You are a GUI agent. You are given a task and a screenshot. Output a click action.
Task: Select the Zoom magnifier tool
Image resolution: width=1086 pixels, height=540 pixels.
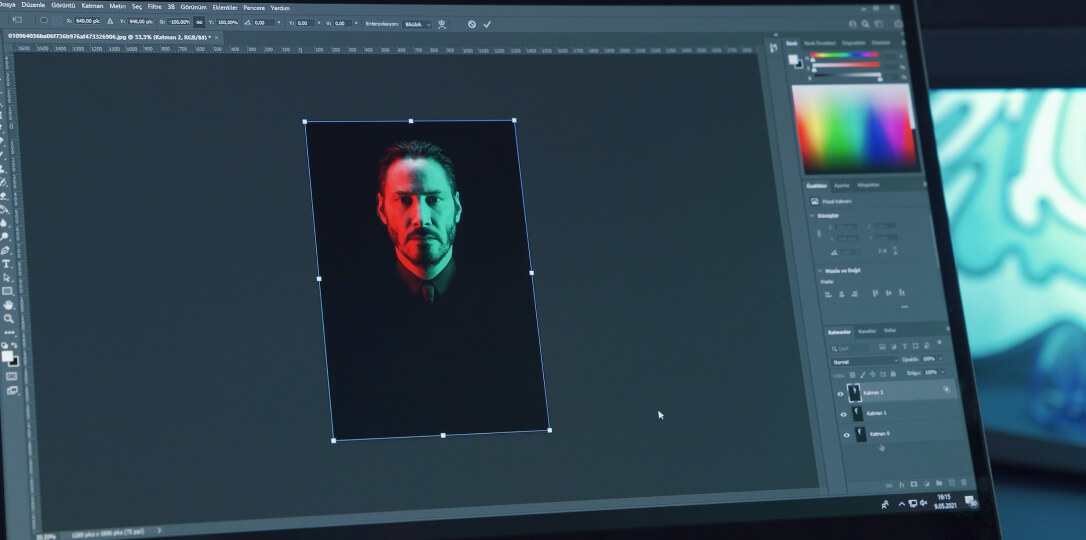(9, 318)
